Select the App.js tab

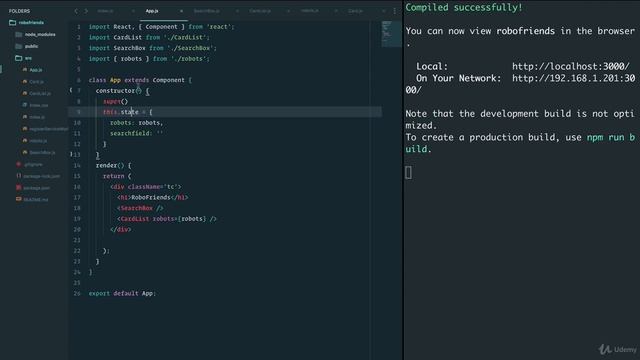pyautogui.click(x=152, y=11)
